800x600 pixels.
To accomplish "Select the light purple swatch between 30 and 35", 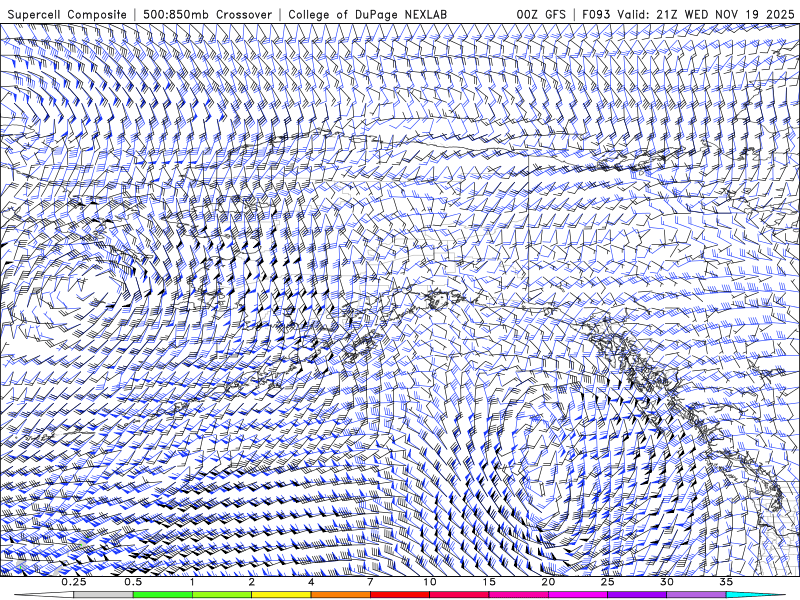I will tap(696, 595).
